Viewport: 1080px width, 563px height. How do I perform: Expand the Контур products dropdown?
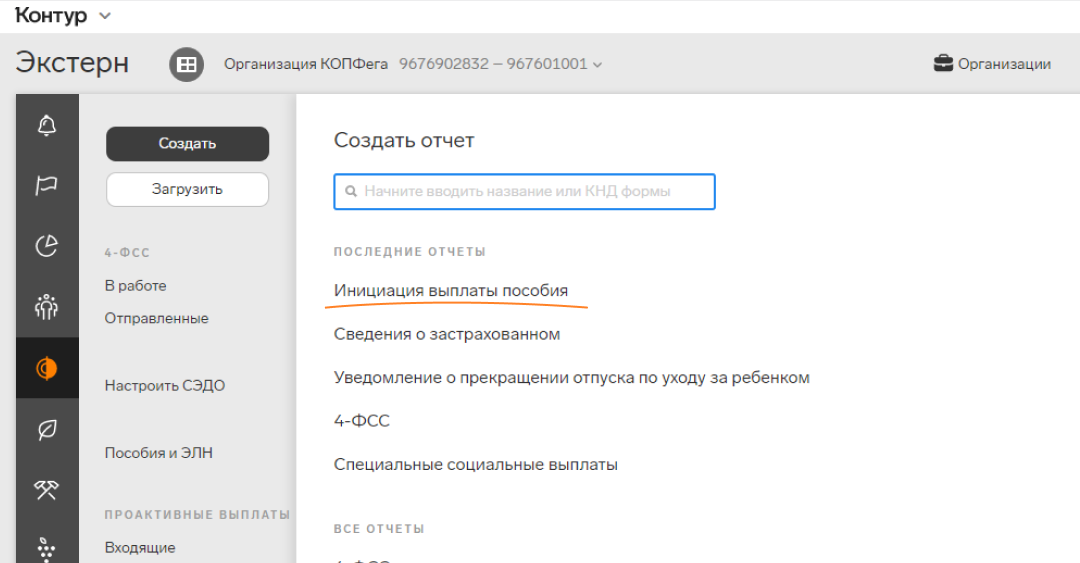(105, 16)
